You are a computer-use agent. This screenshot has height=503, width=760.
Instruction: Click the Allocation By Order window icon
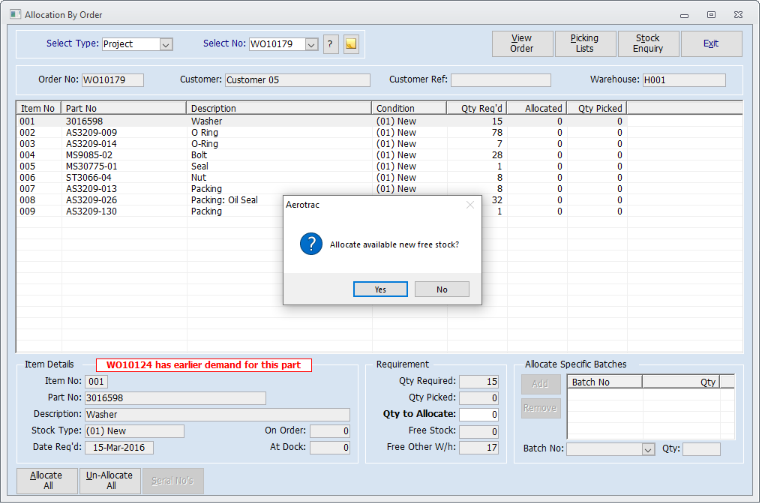[10, 15]
